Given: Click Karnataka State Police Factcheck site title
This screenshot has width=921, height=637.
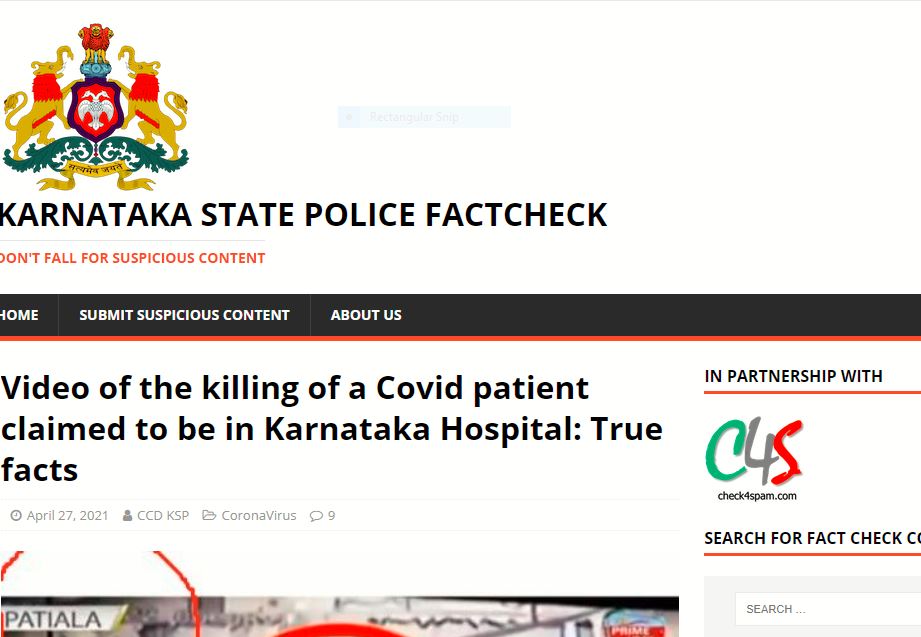Looking at the screenshot, I should point(303,214).
